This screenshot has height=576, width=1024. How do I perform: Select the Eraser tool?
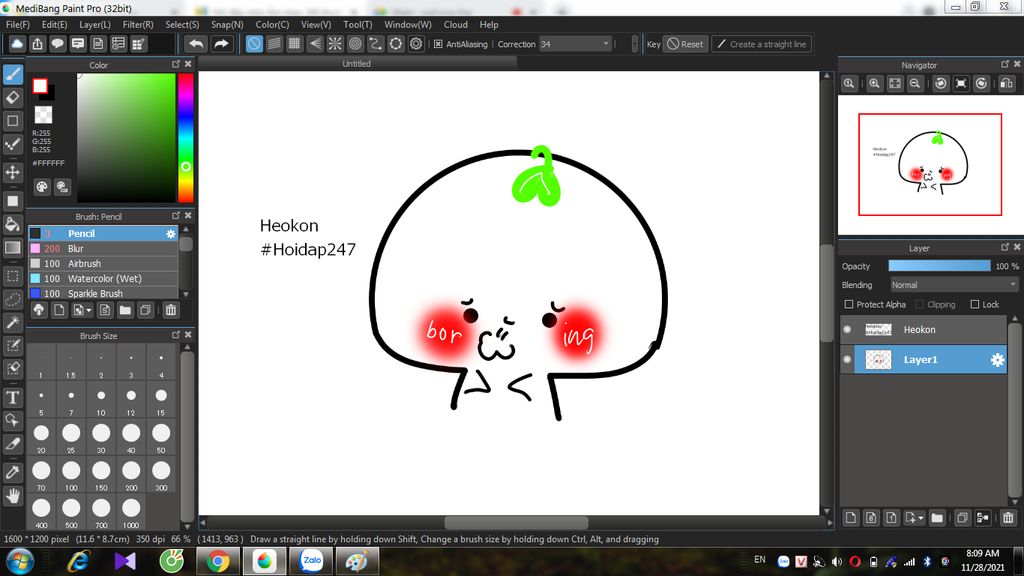tap(12, 97)
